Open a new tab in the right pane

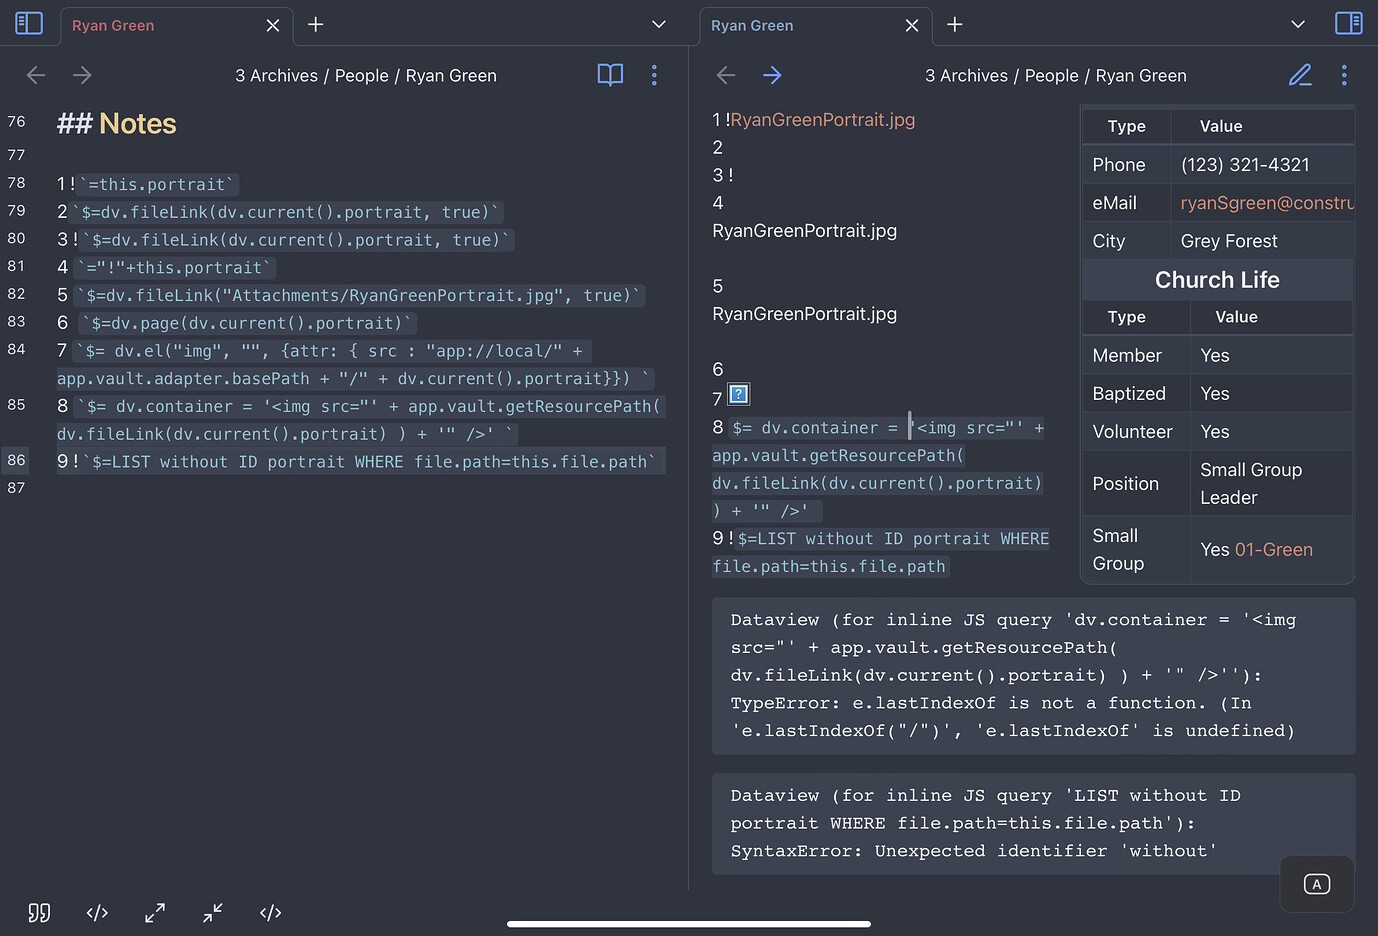pos(953,24)
